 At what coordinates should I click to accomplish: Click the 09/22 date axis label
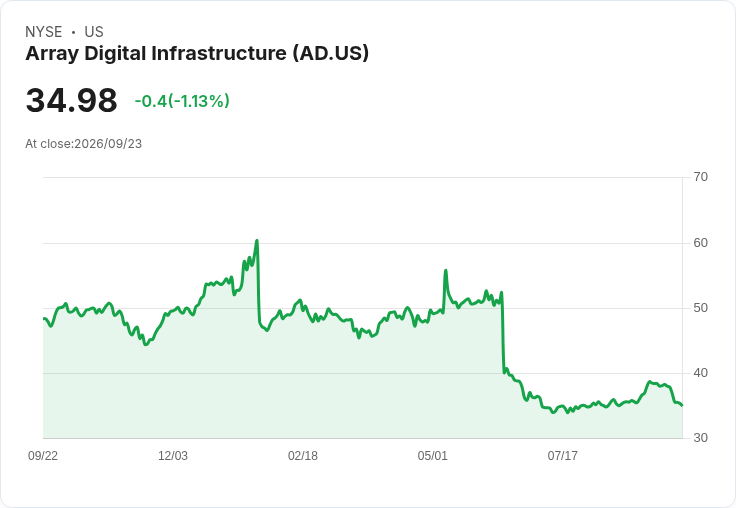coord(43,455)
